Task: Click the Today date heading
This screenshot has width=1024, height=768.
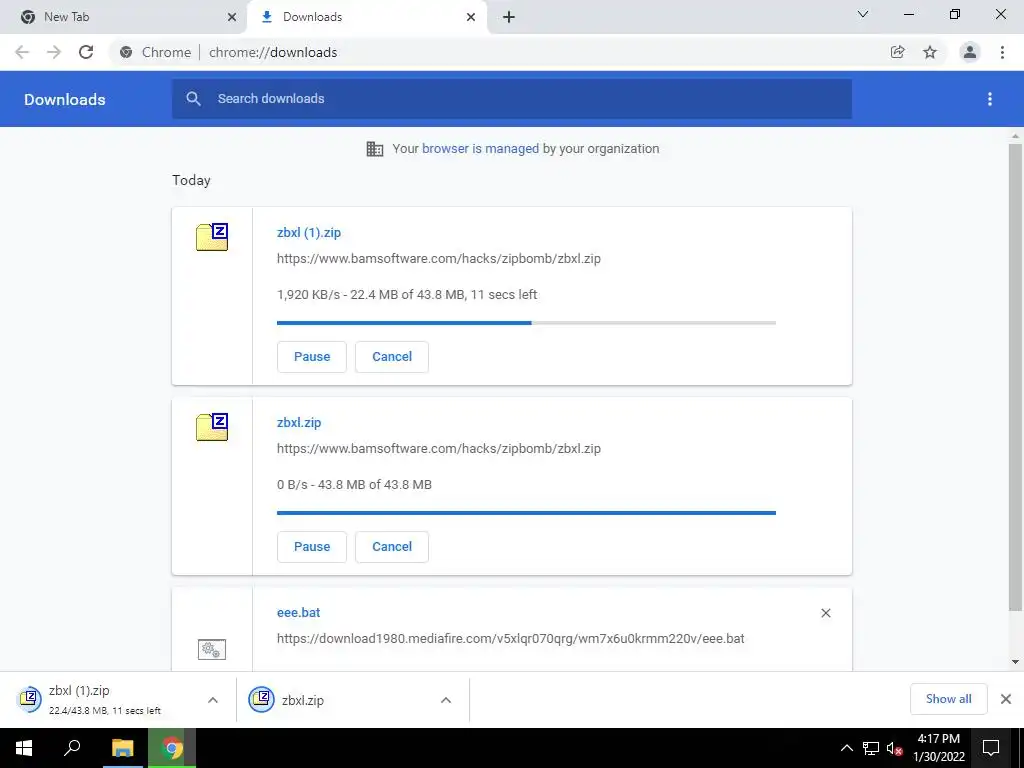Action: pos(191,180)
